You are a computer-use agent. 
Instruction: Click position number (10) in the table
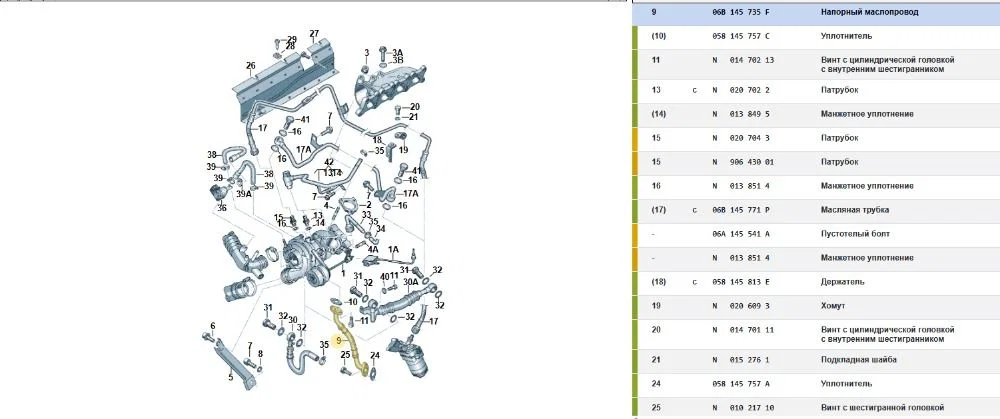pyautogui.click(x=659, y=36)
